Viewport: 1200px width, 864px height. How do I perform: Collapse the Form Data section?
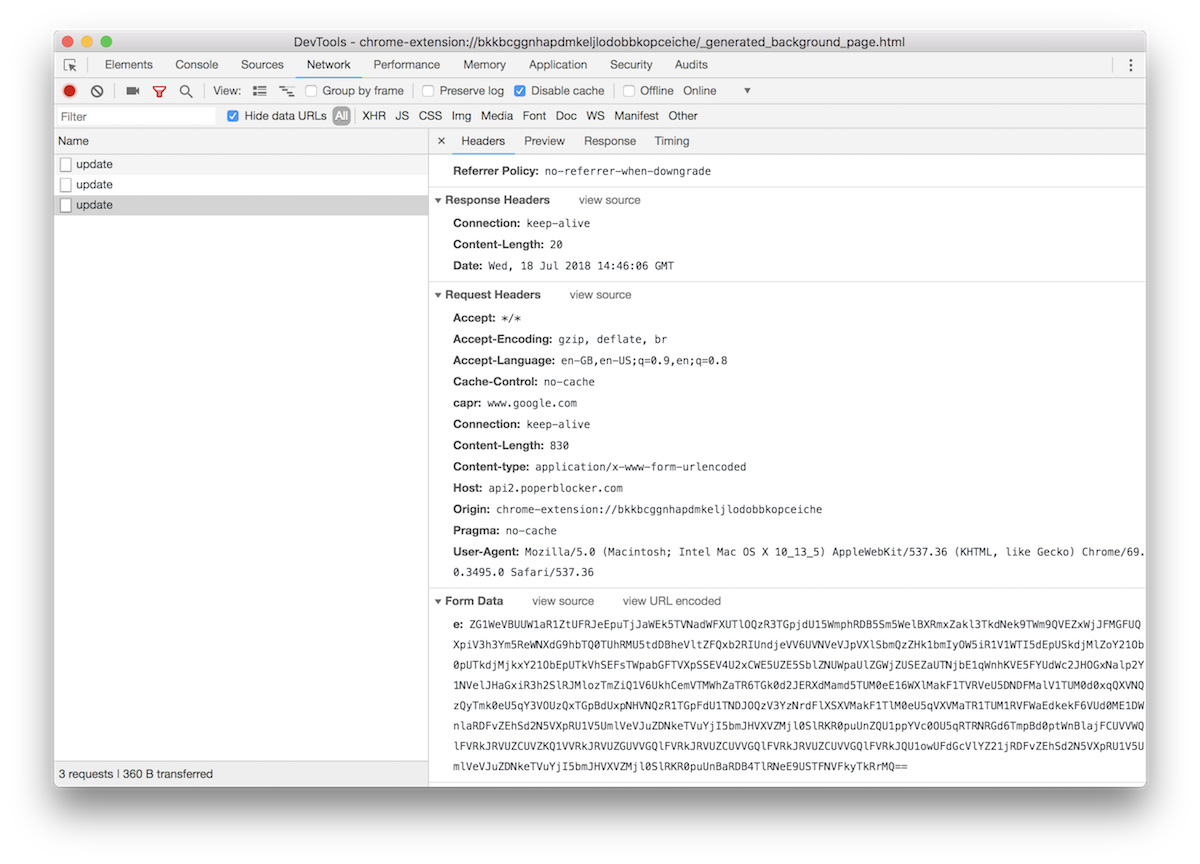438,601
